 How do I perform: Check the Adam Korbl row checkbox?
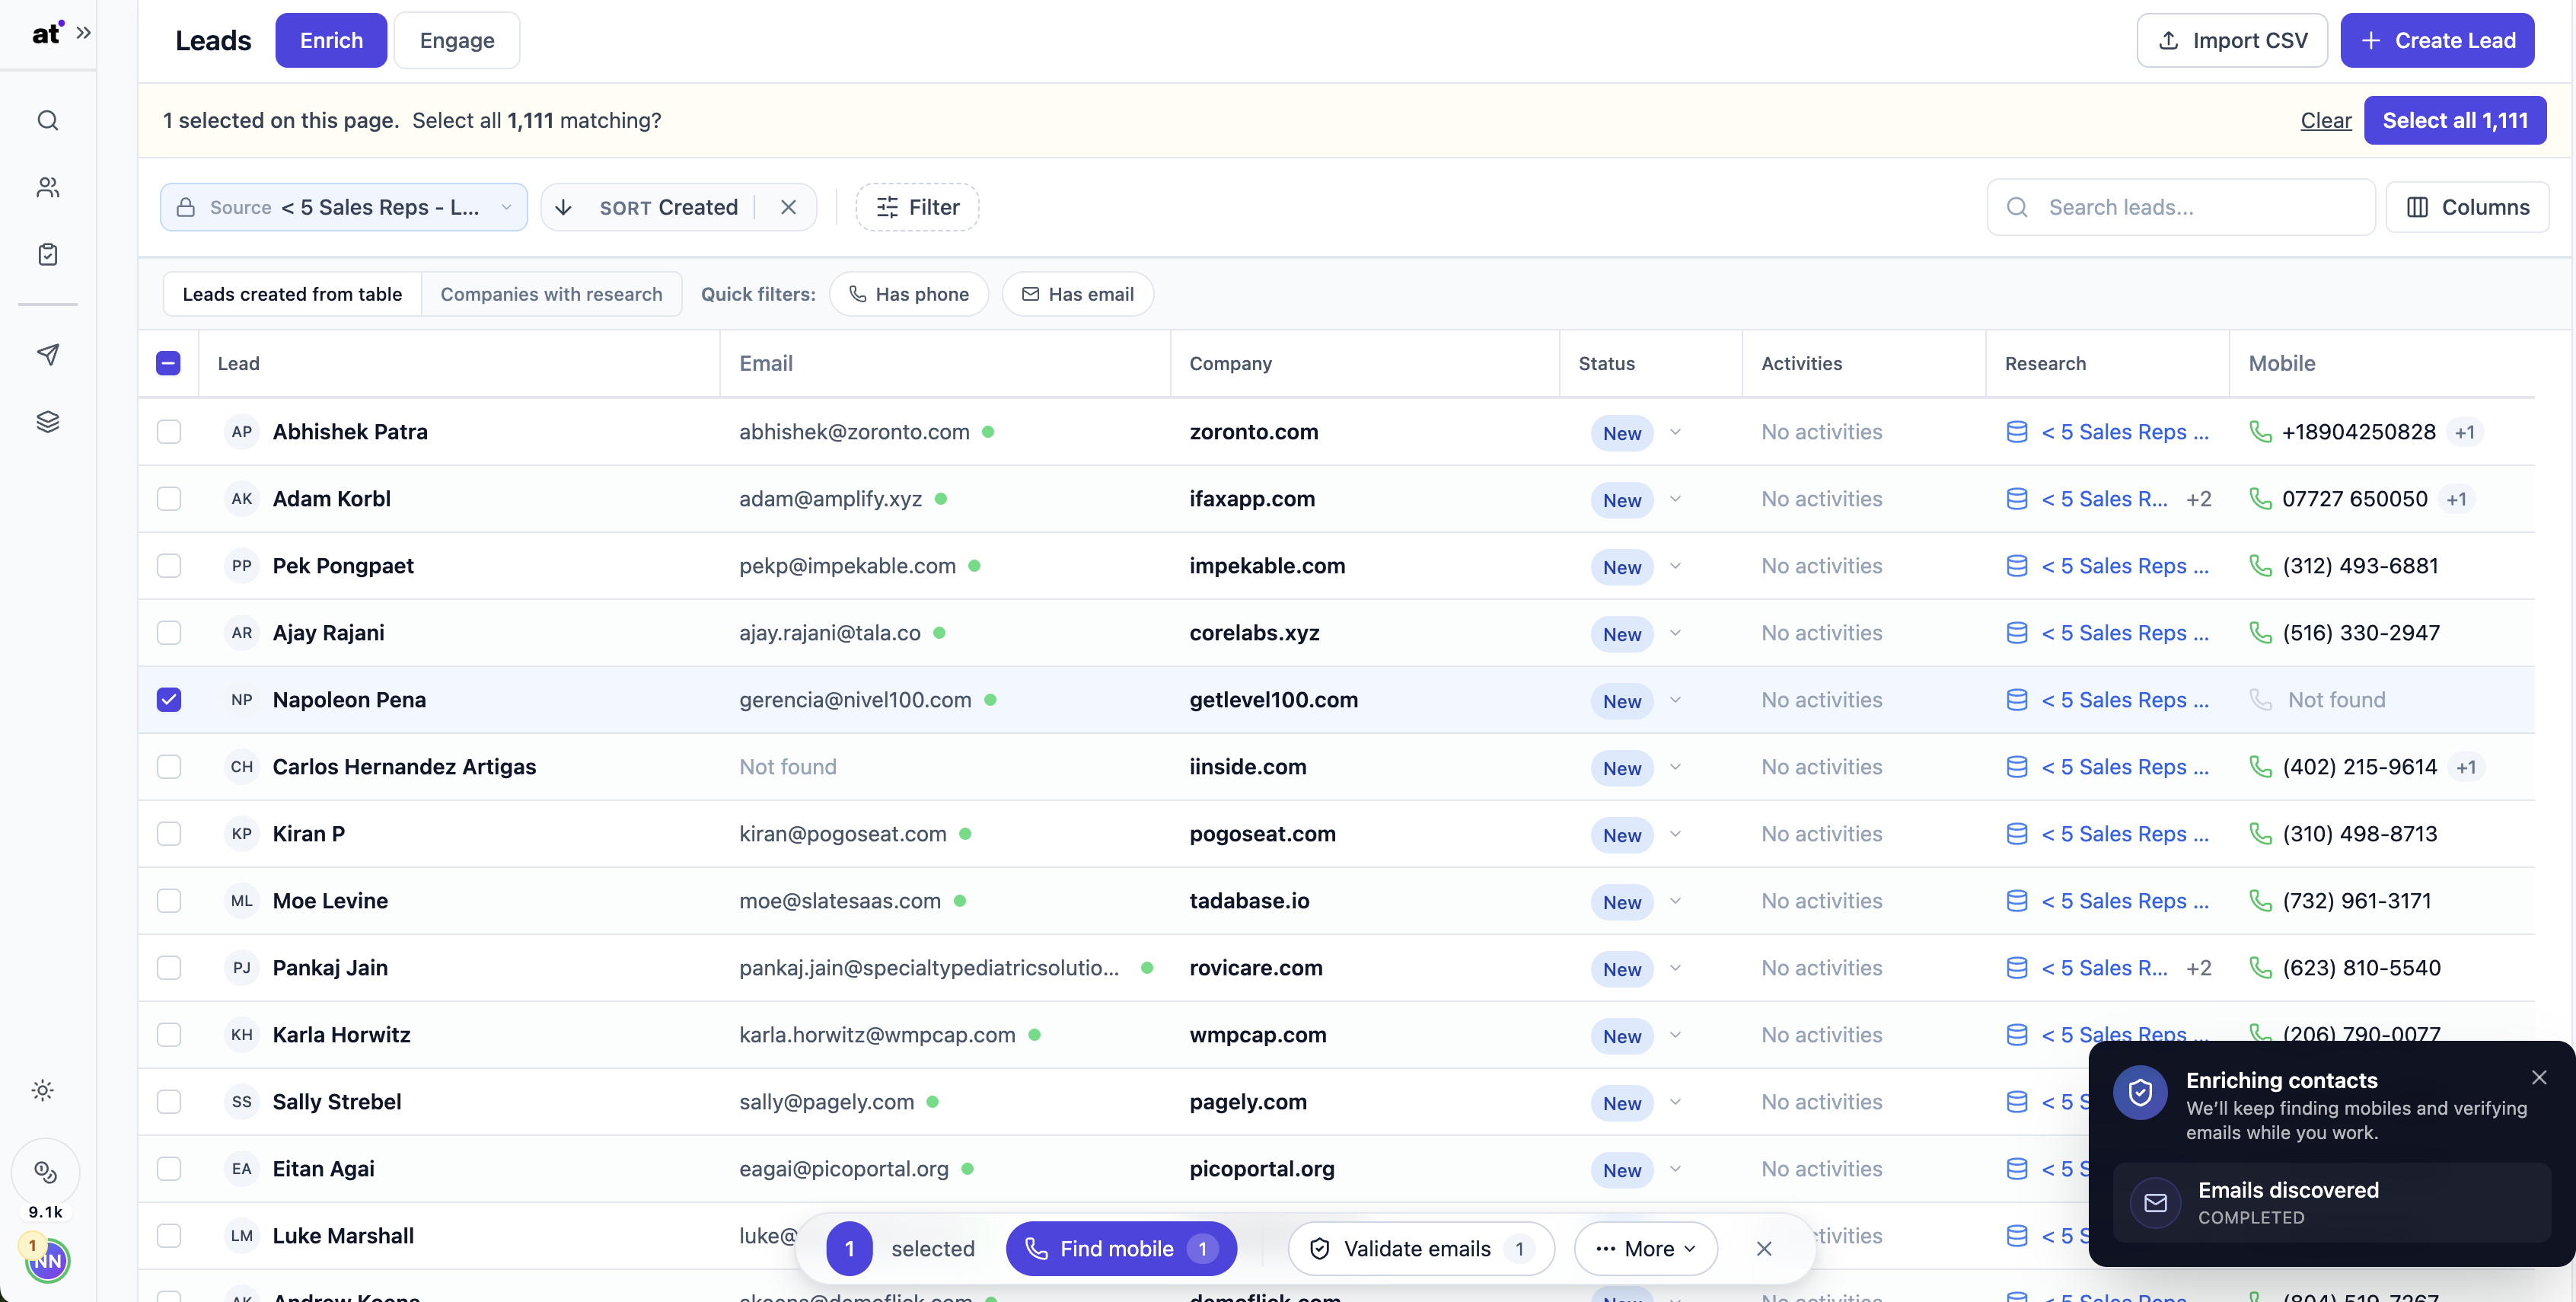[169, 499]
